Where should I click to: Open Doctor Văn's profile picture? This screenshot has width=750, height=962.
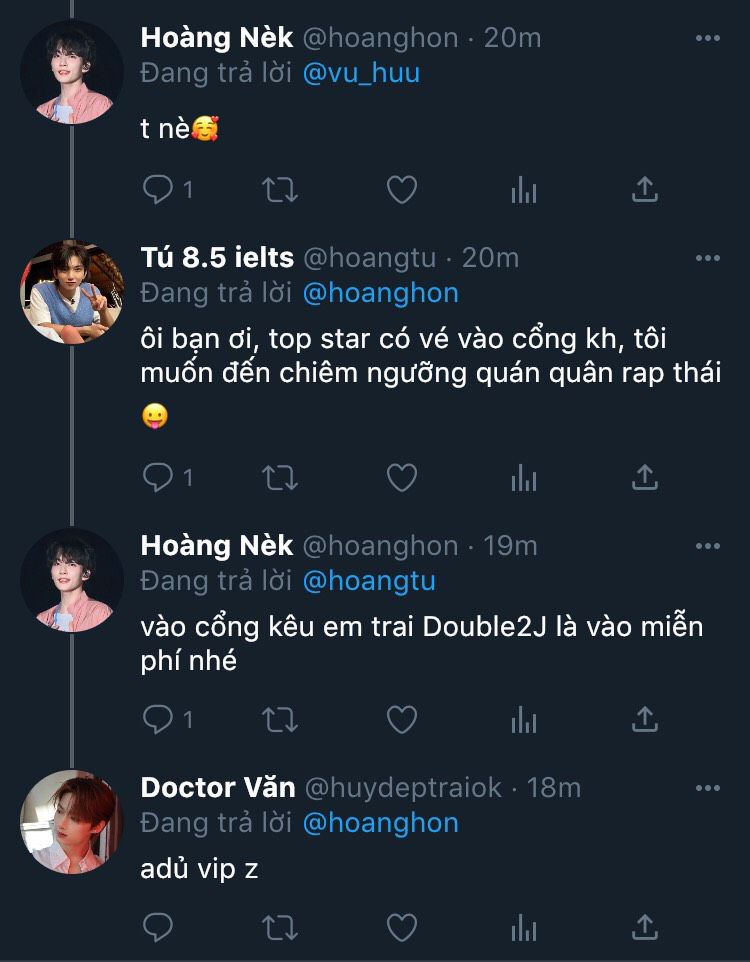click(71, 822)
